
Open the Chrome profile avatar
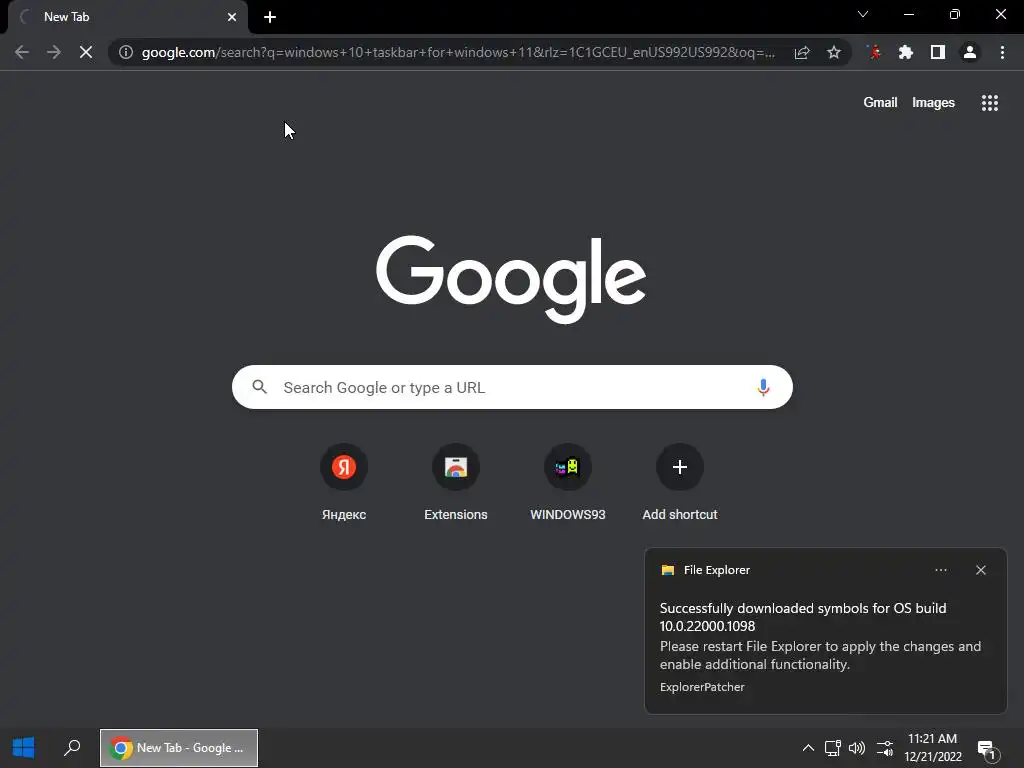coord(970,52)
